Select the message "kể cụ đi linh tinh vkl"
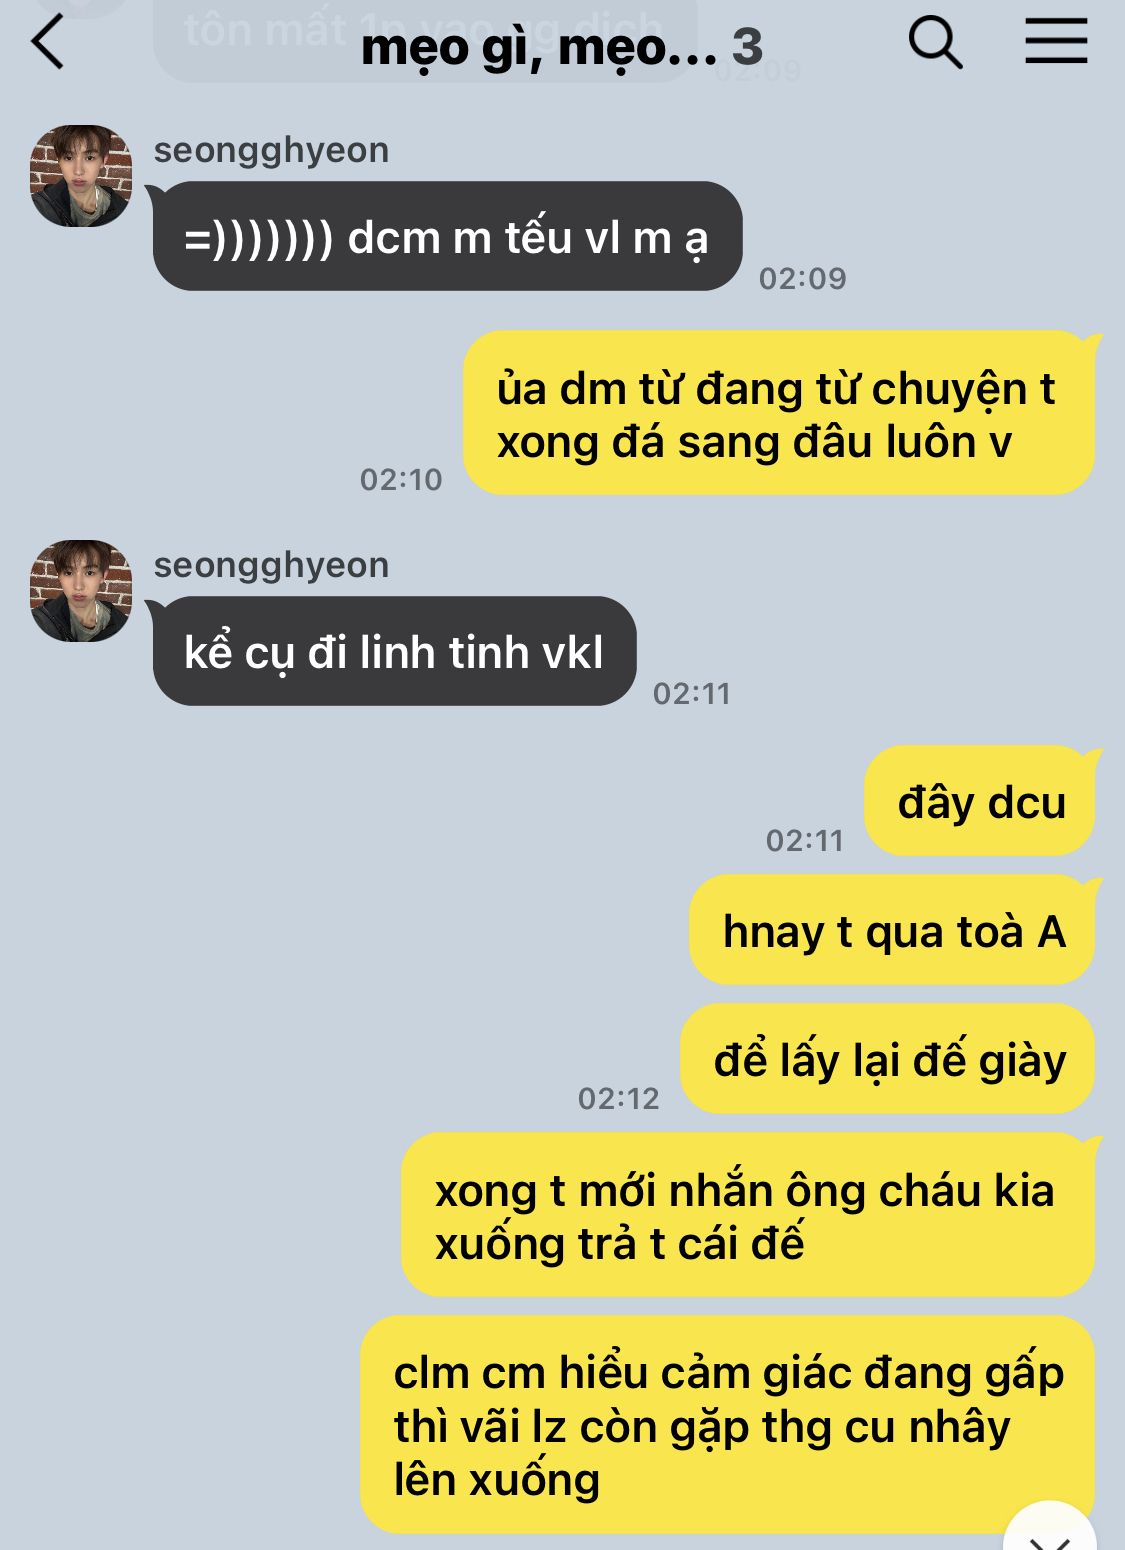The image size is (1125, 1550). pyautogui.click(x=394, y=652)
